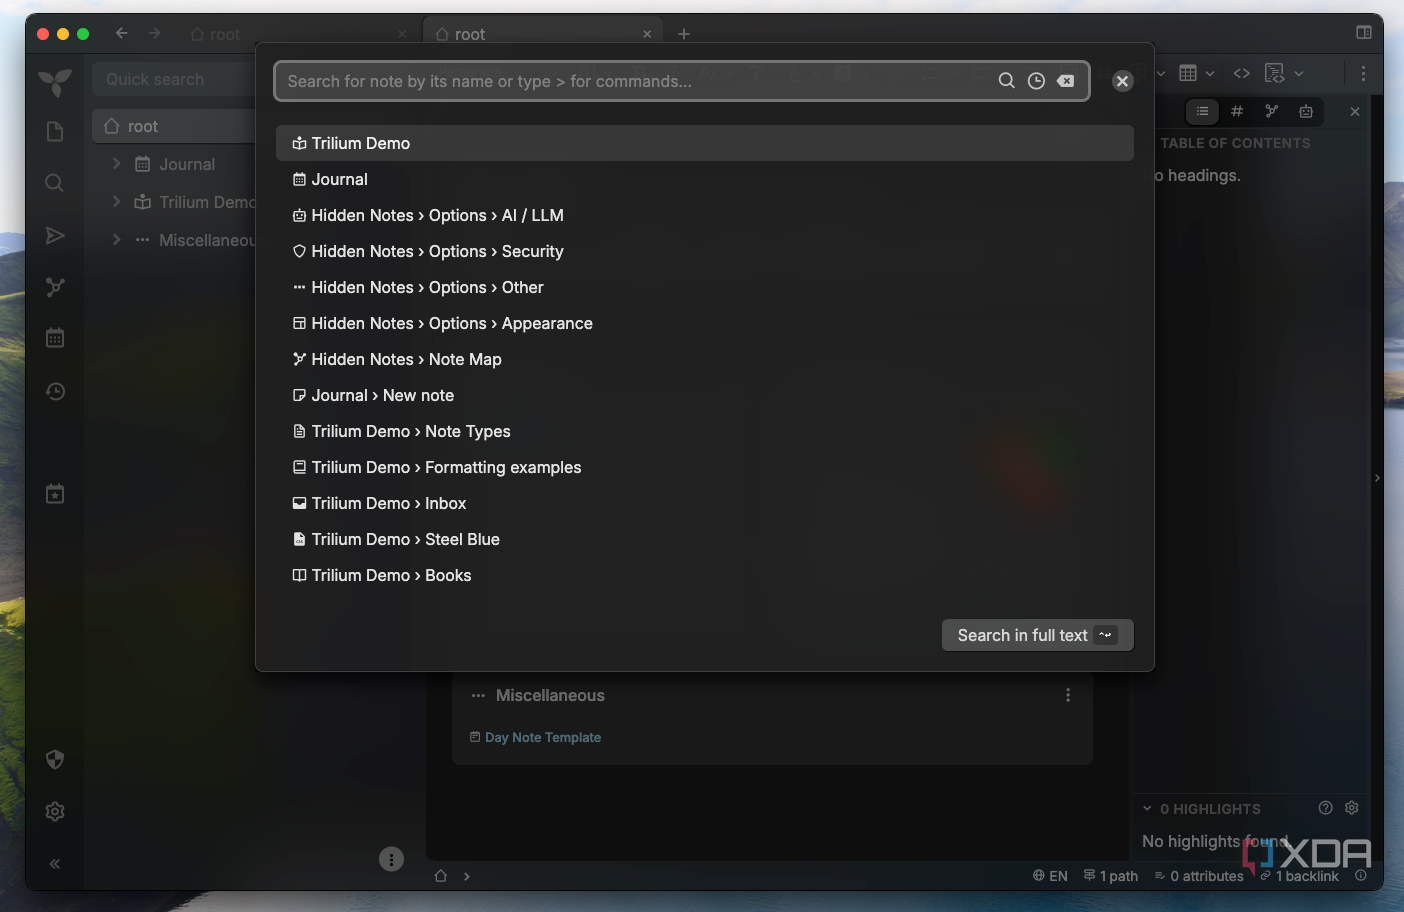Screen dimensions: 1404x912
Task: Expand Trilium Demo tree node
Action: (x=117, y=201)
